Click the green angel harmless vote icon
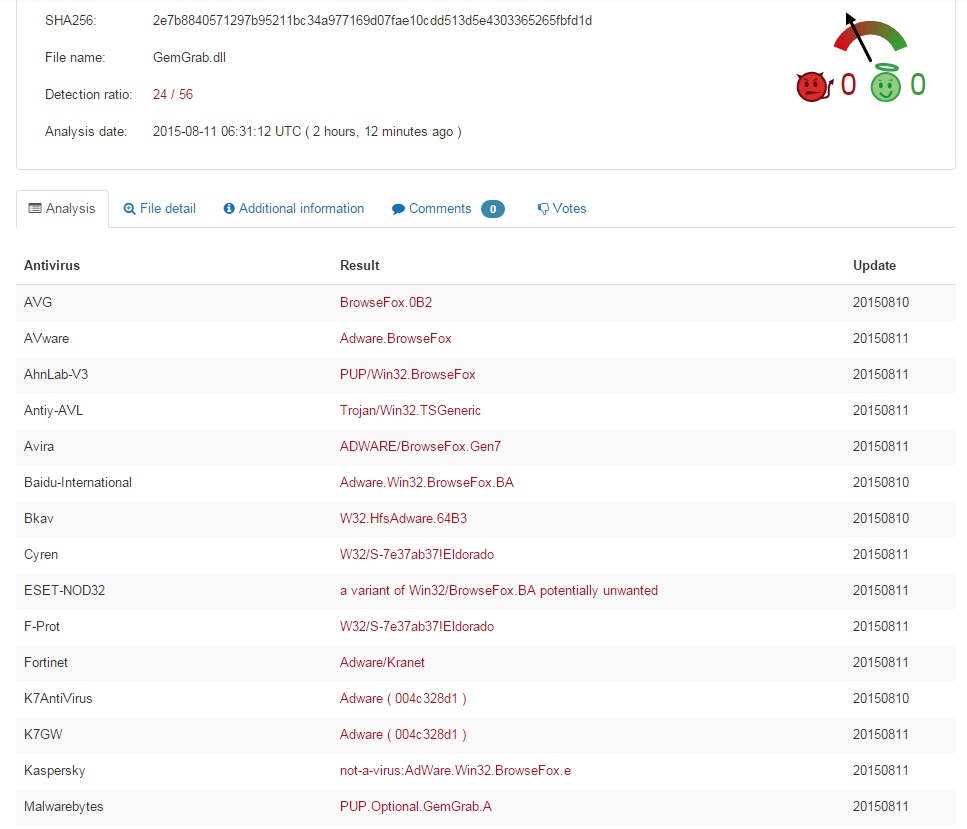 pos(886,83)
